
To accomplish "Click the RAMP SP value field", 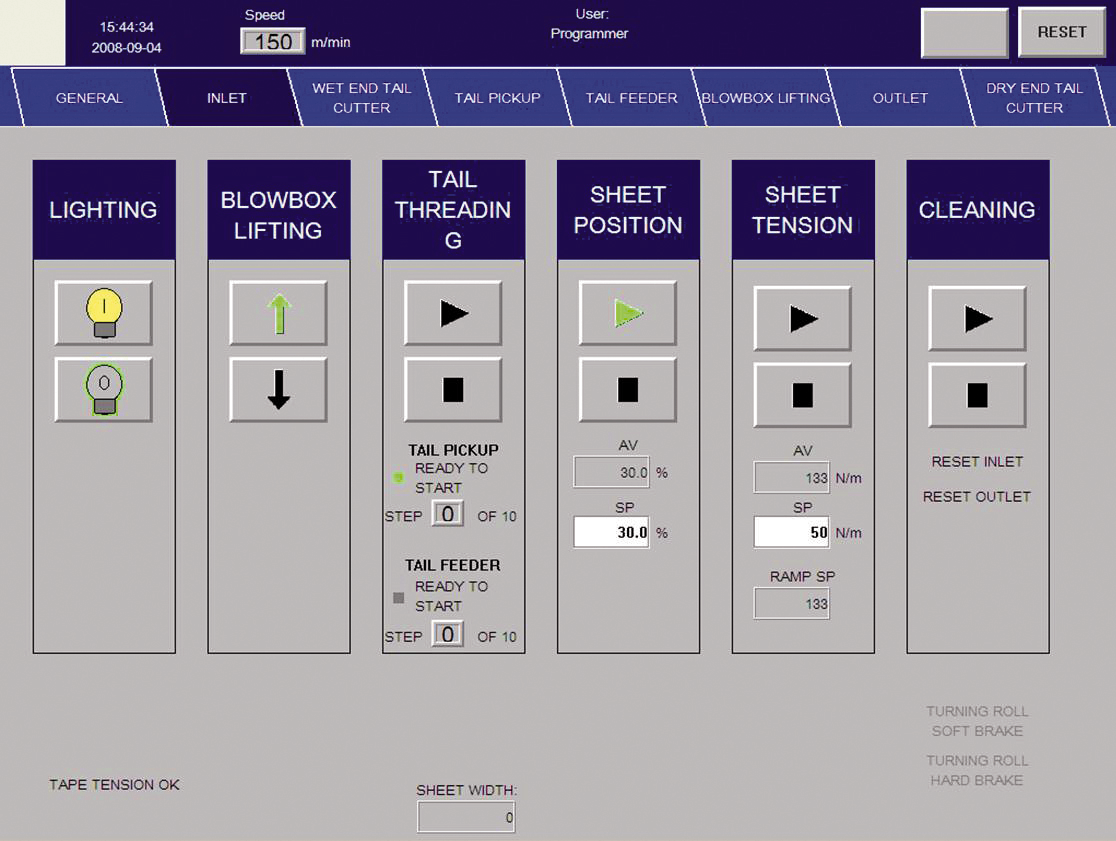I will click(791, 604).
